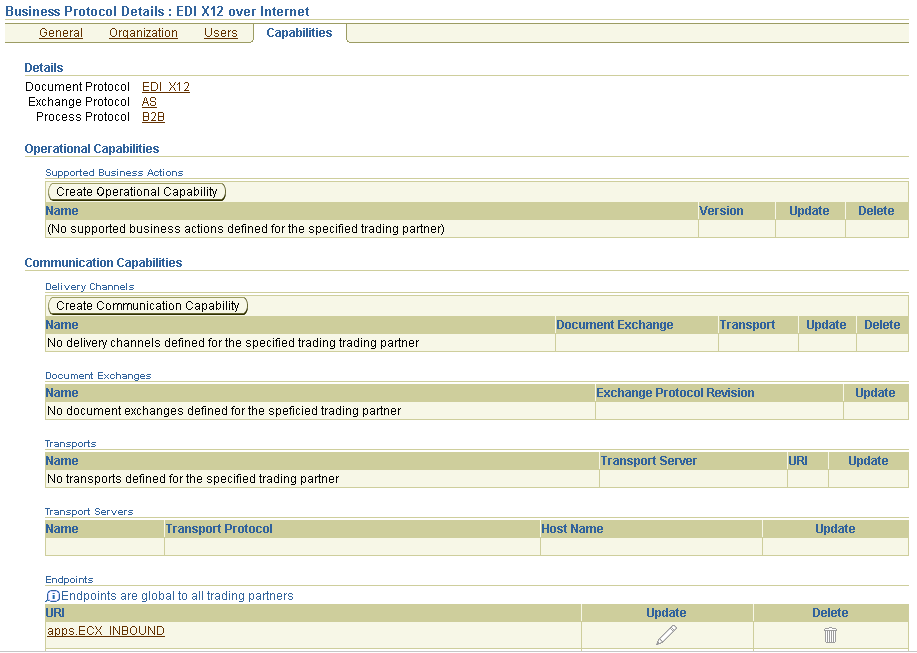
Task: Click Create Communication Capability button
Action: coord(148,306)
